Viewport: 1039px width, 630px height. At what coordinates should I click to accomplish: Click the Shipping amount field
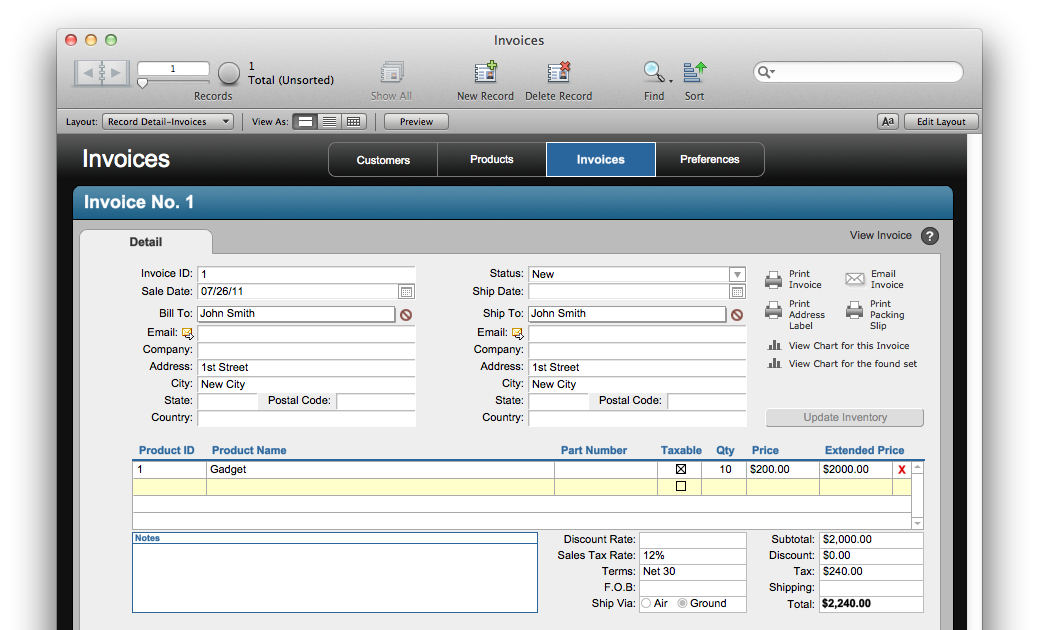coord(871,588)
